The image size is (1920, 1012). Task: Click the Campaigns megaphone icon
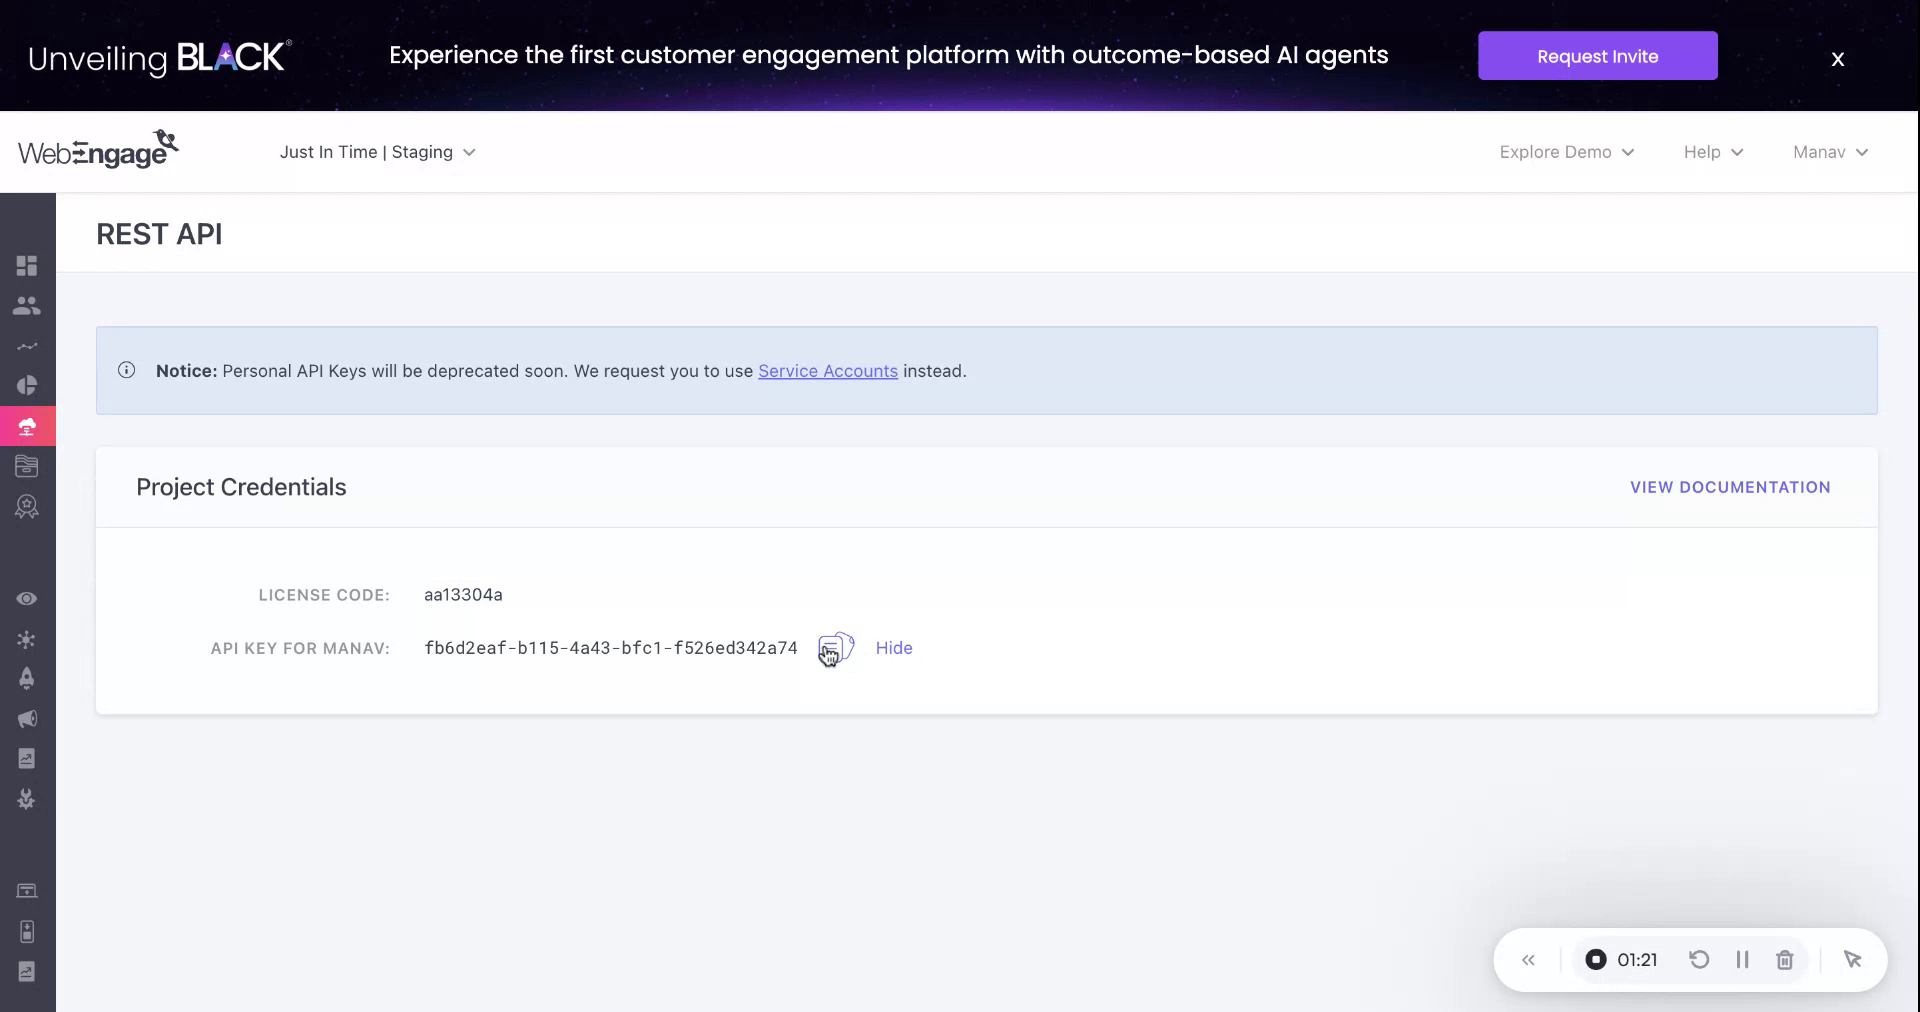[x=27, y=719]
